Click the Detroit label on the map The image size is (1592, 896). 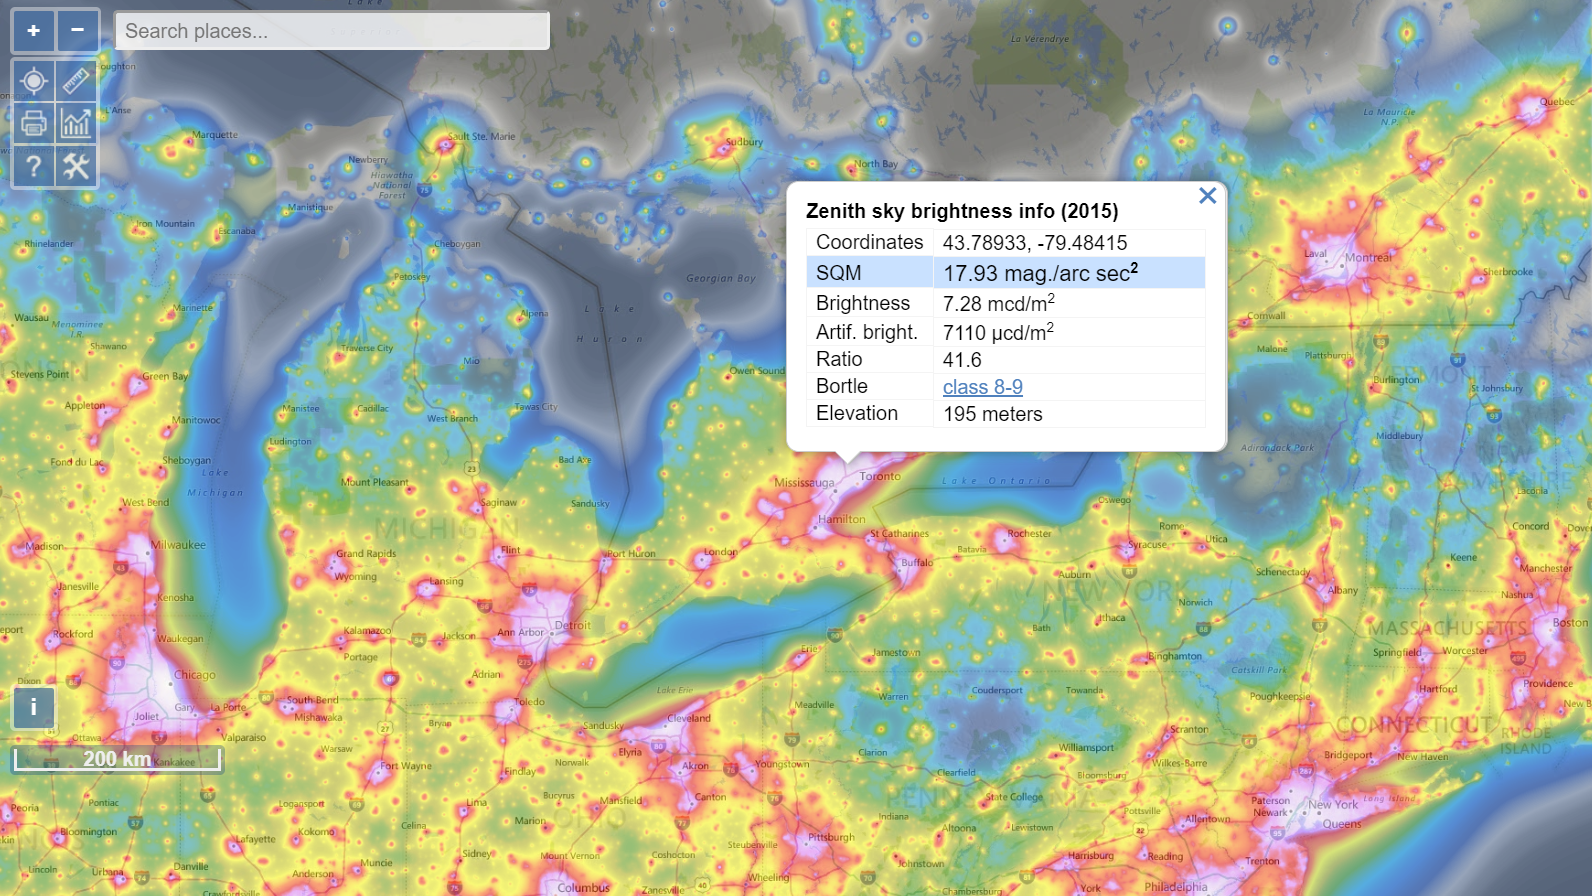click(573, 626)
